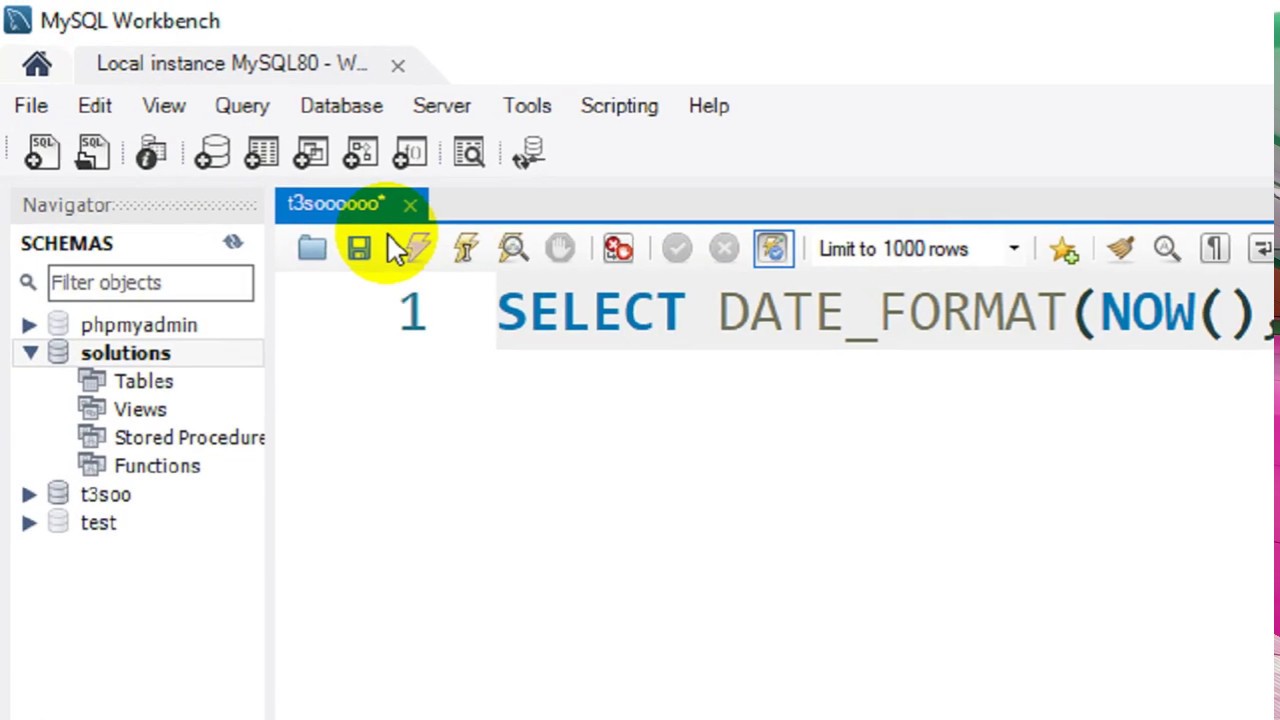The height and width of the screenshot is (720, 1280).
Task: Select Functions under solutions schema
Action: (x=157, y=466)
